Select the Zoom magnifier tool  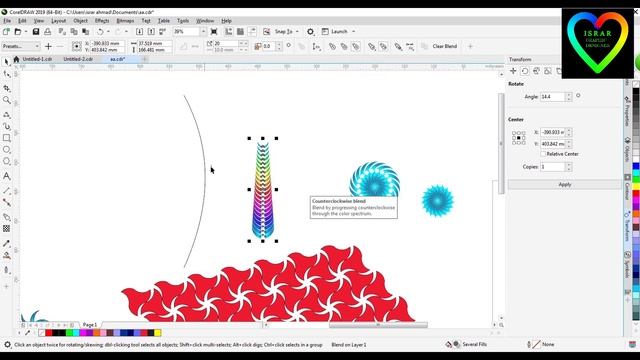coord(7,100)
